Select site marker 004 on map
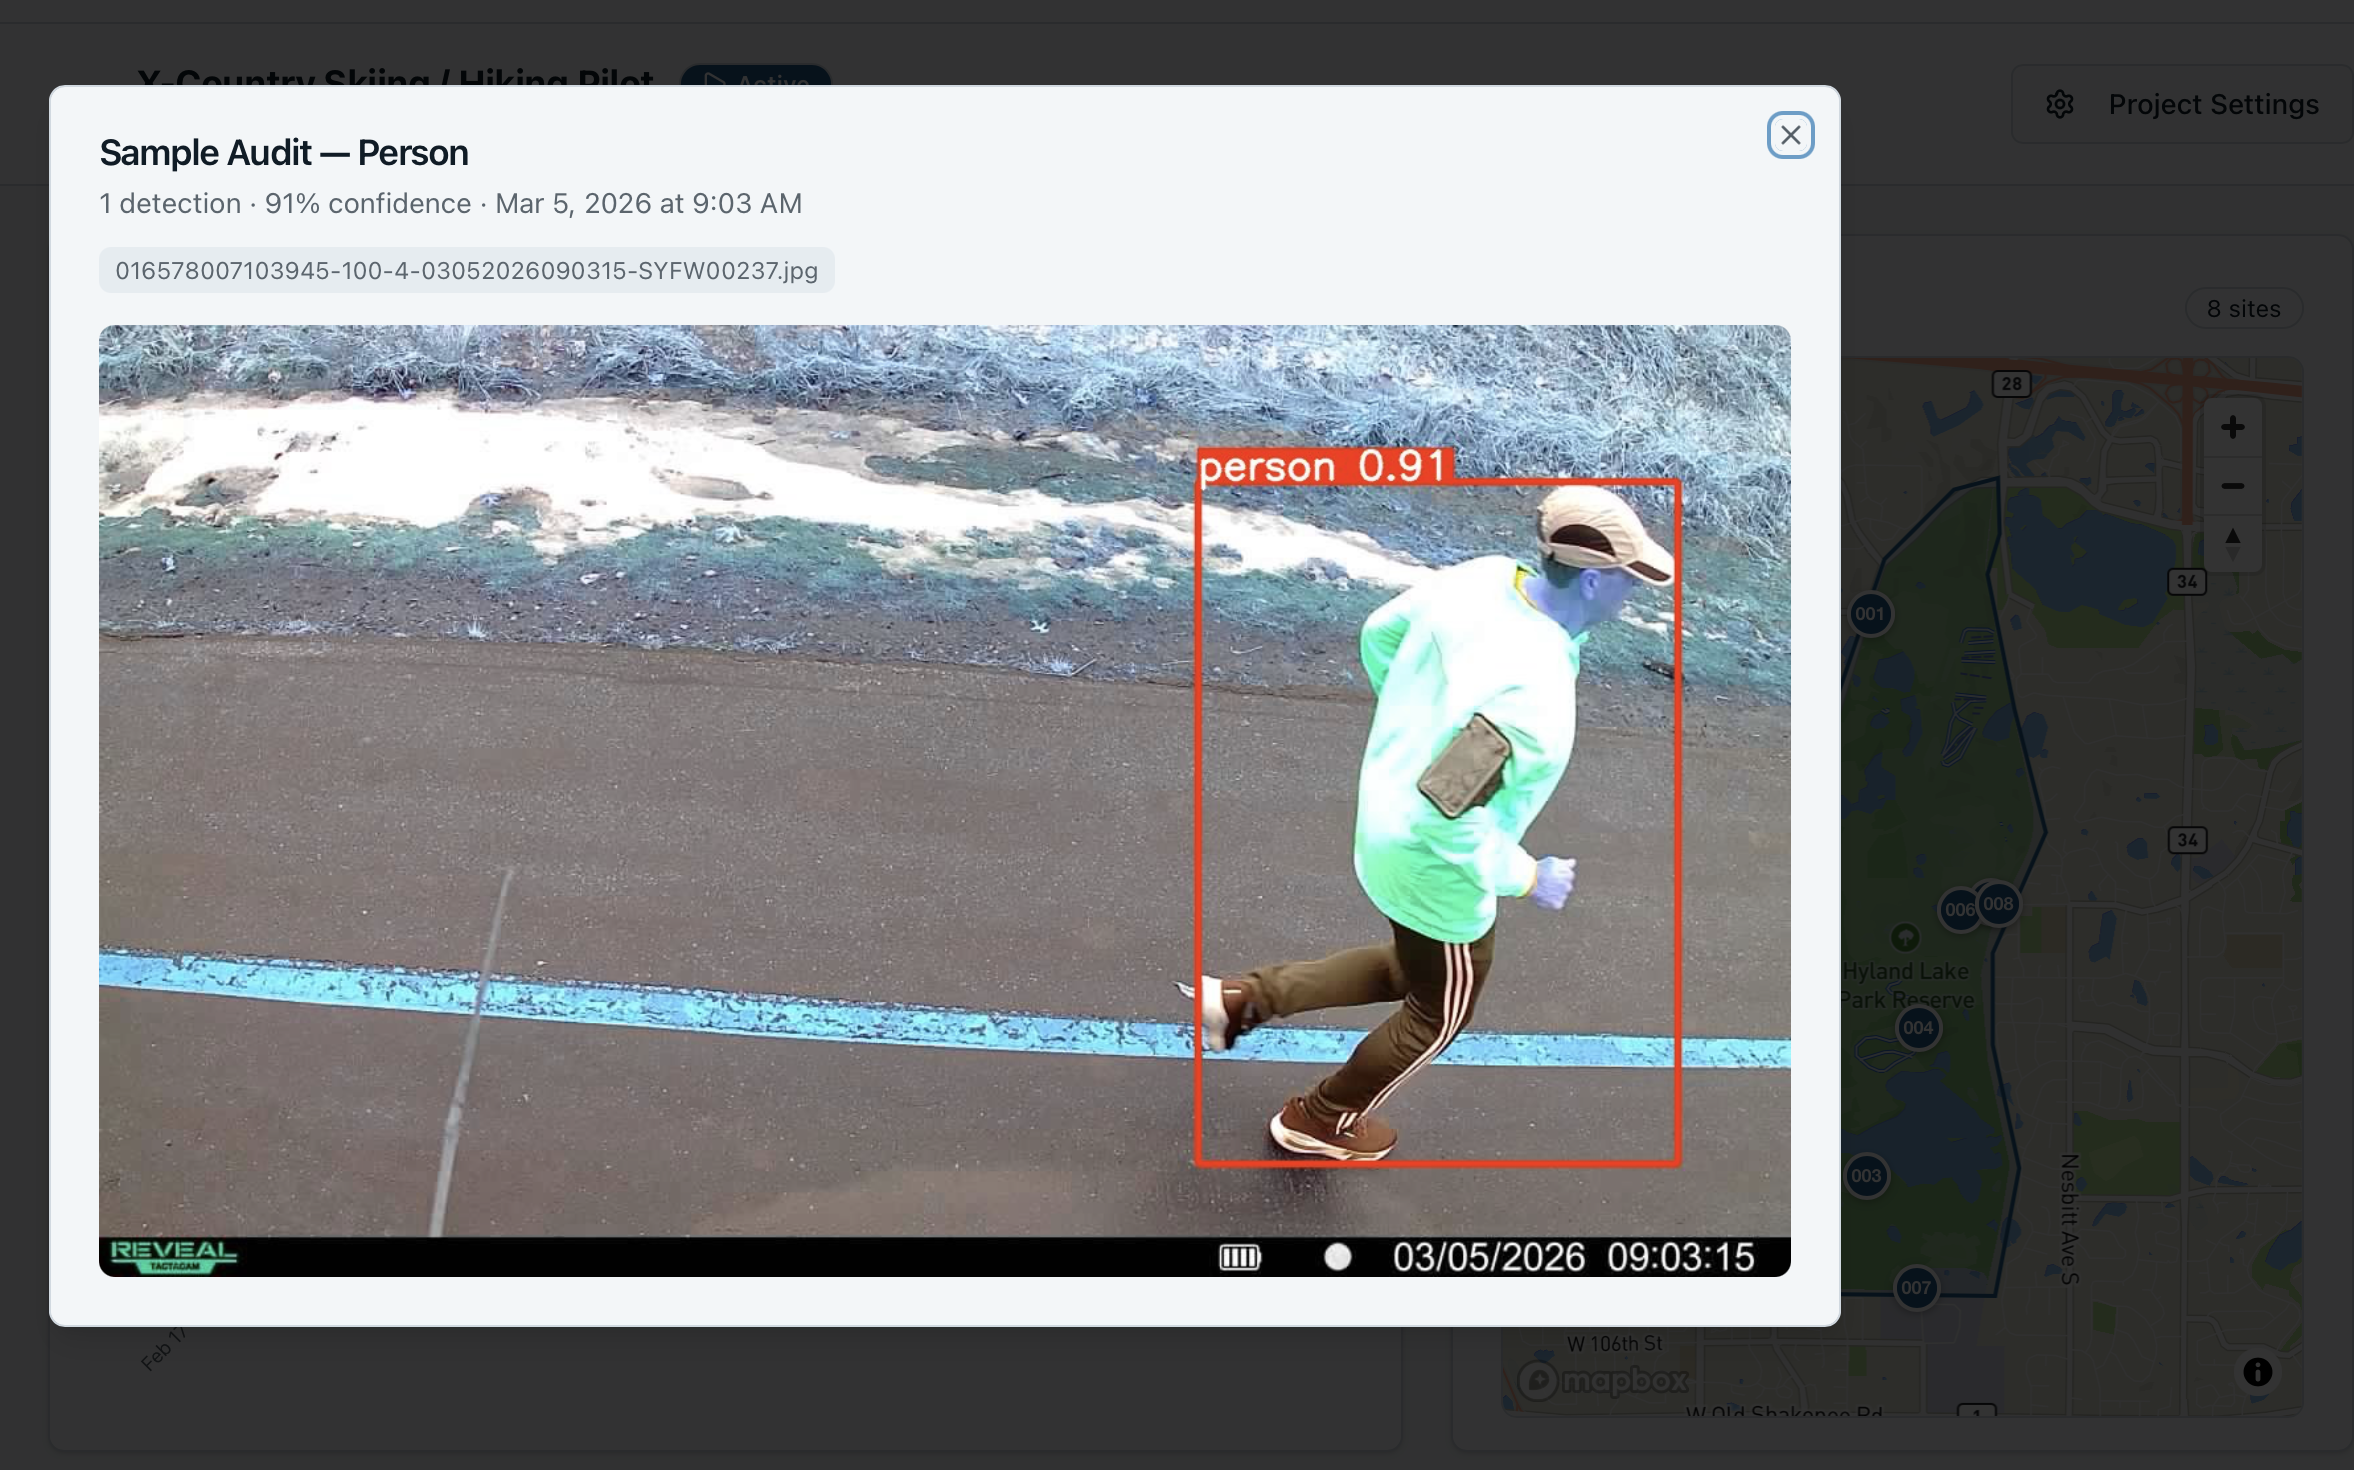The width and height of the screenshot is (2354, 1470). pyautogui.click(x=1918, y=1028)
